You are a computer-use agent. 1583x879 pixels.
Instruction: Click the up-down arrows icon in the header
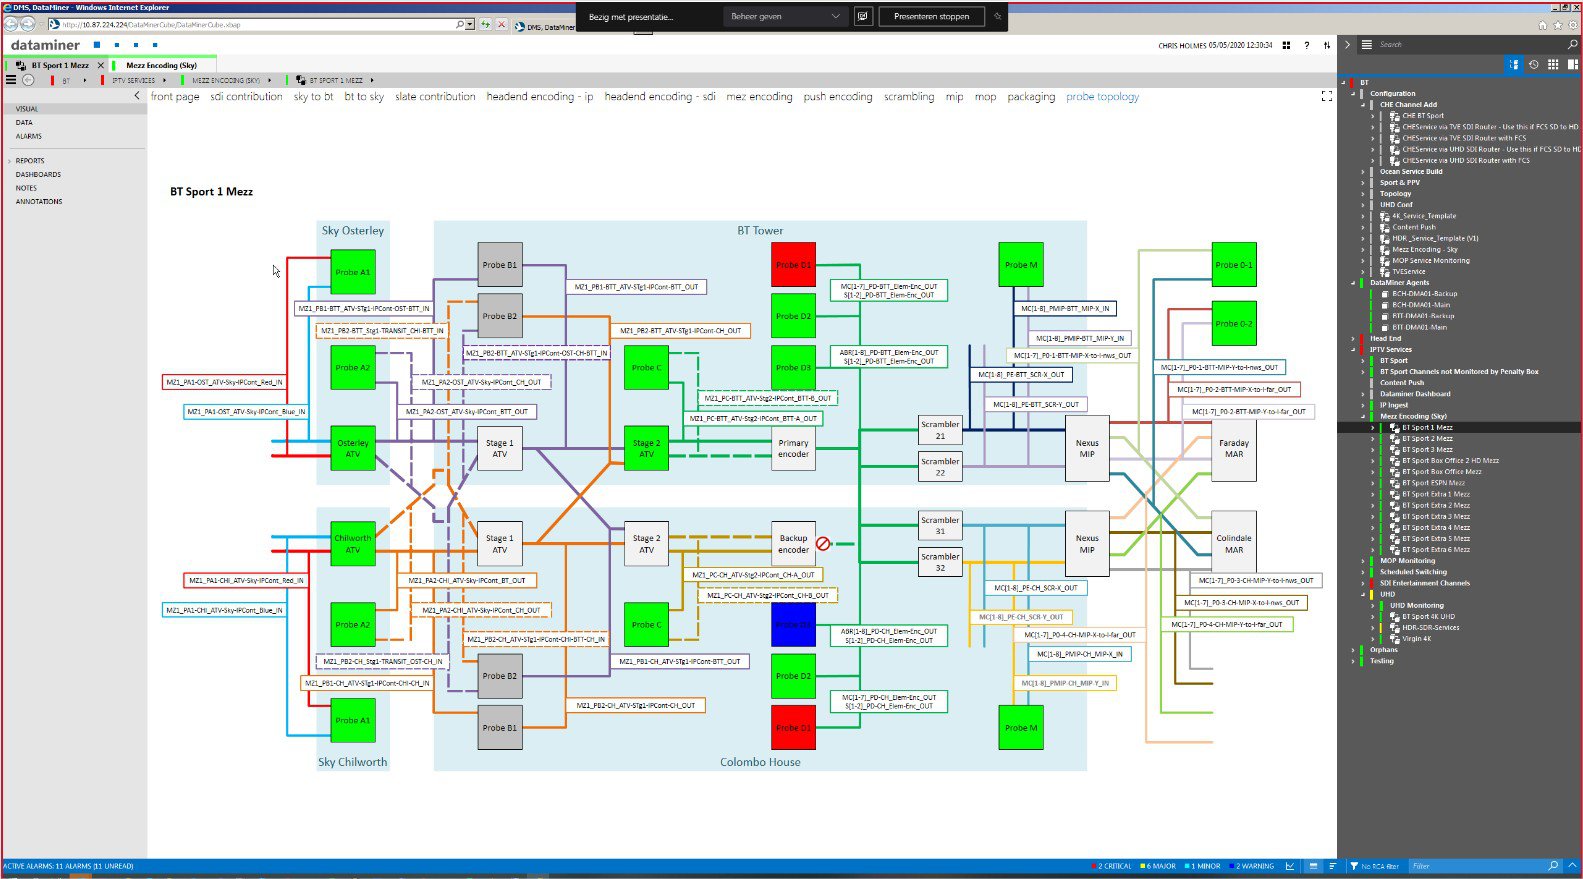tap(1327, 45)
